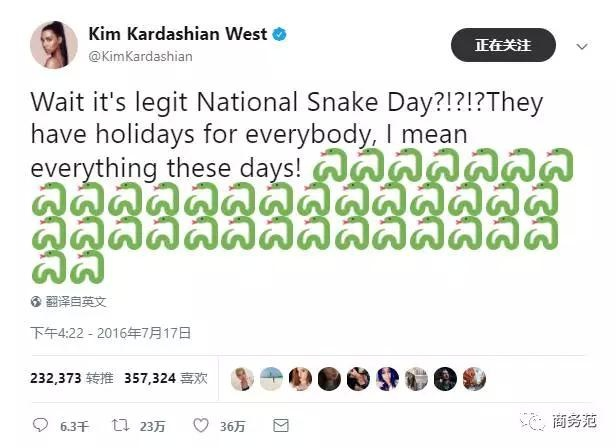View the 232,373 转推 retweets list
The image size is (616, 448).
(x=72, y=378)
